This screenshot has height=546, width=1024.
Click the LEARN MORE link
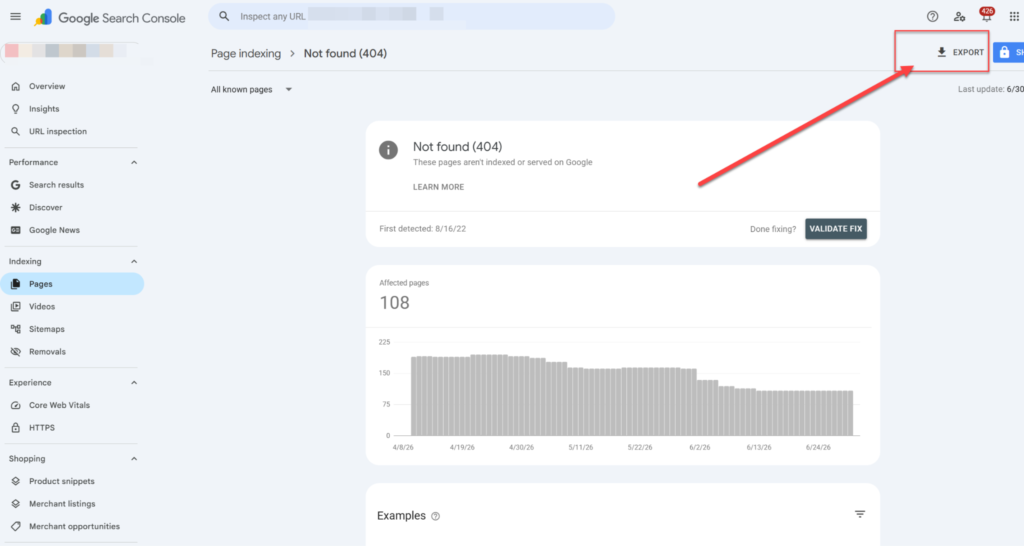tap(438, 187)
